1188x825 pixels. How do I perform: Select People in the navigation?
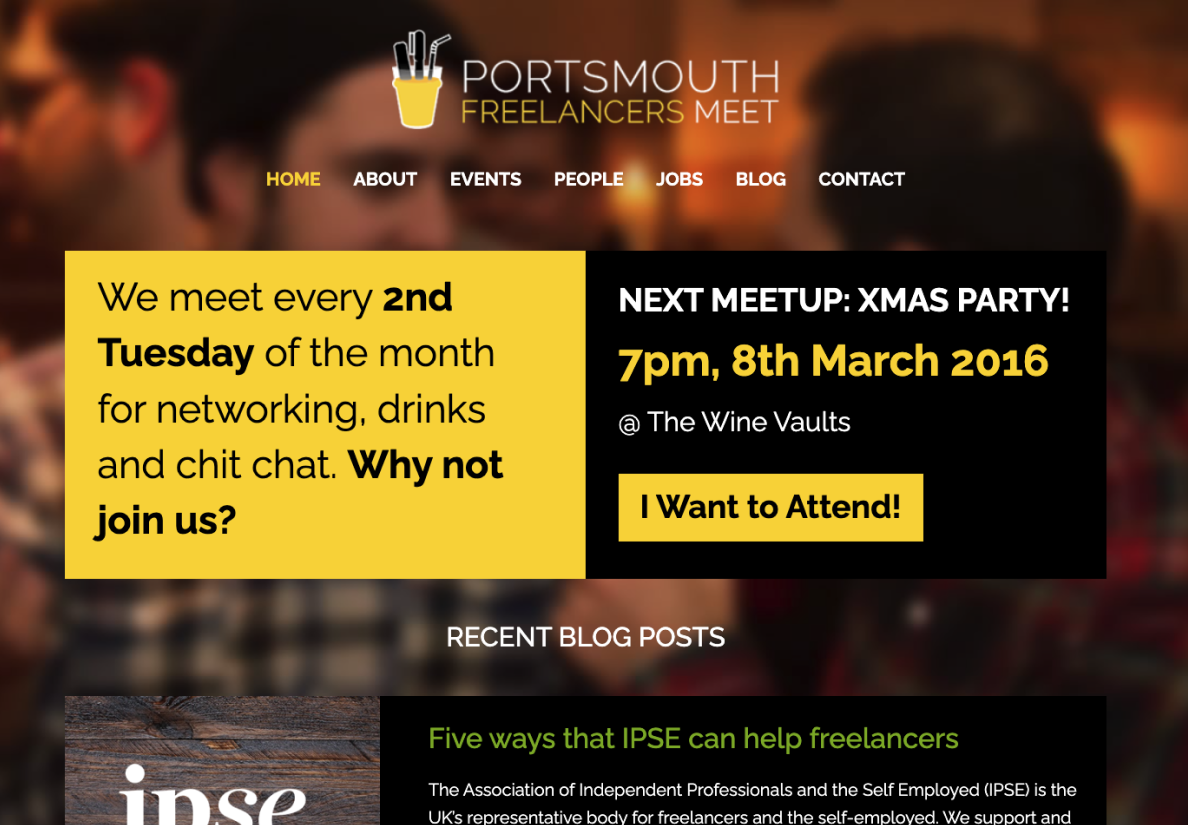coord(588,179)
